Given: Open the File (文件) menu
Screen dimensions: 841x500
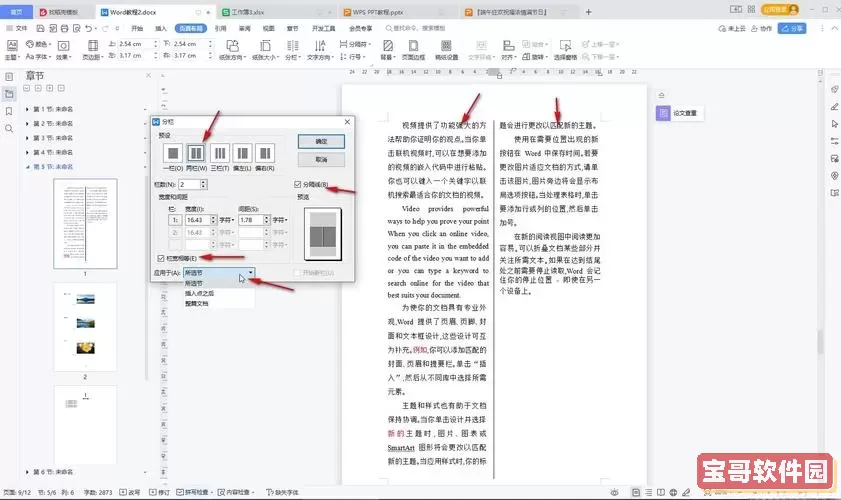Looking at the screenshot, I should click(x=17, y=28).
